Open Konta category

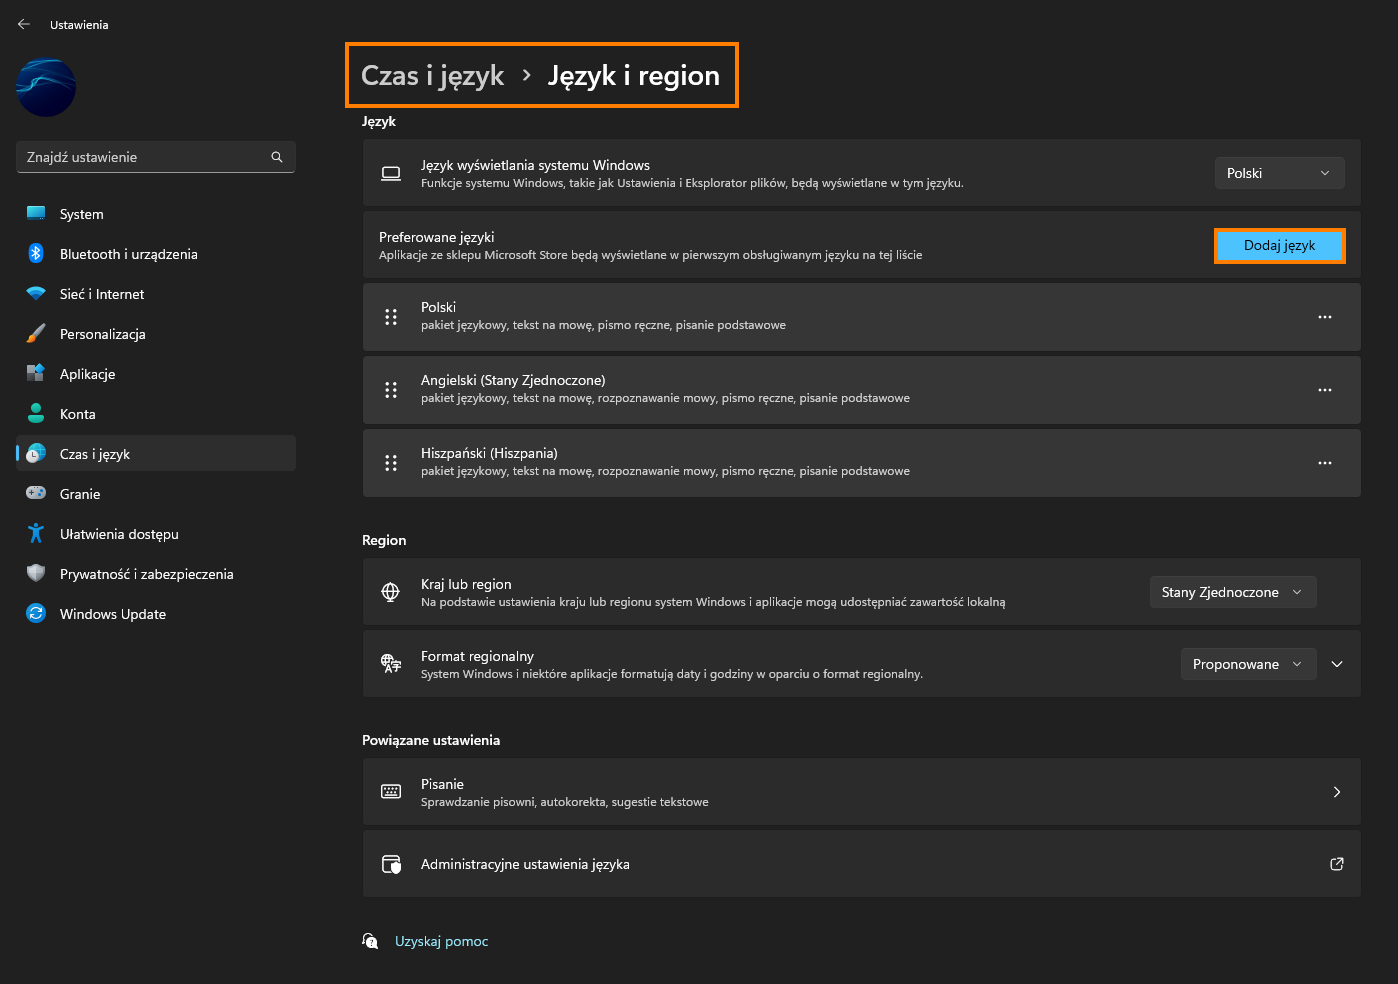(156, 414)
